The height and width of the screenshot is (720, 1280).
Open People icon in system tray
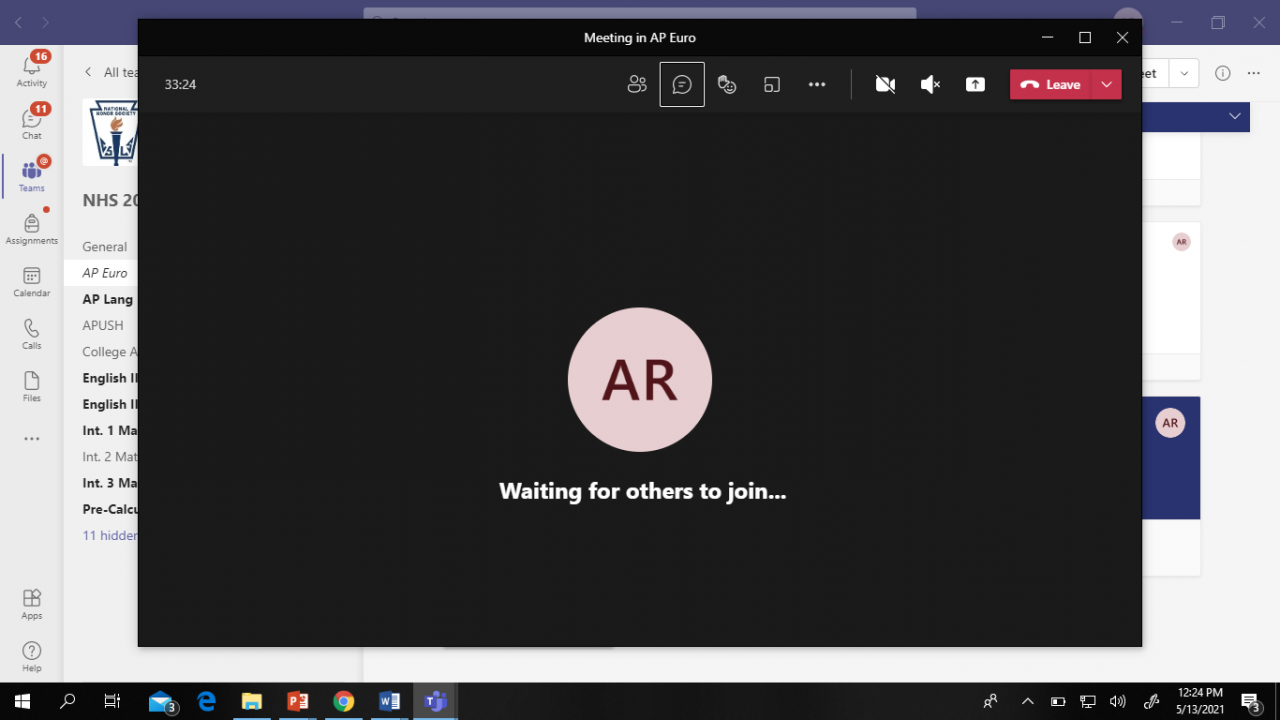tap(991, 701)
